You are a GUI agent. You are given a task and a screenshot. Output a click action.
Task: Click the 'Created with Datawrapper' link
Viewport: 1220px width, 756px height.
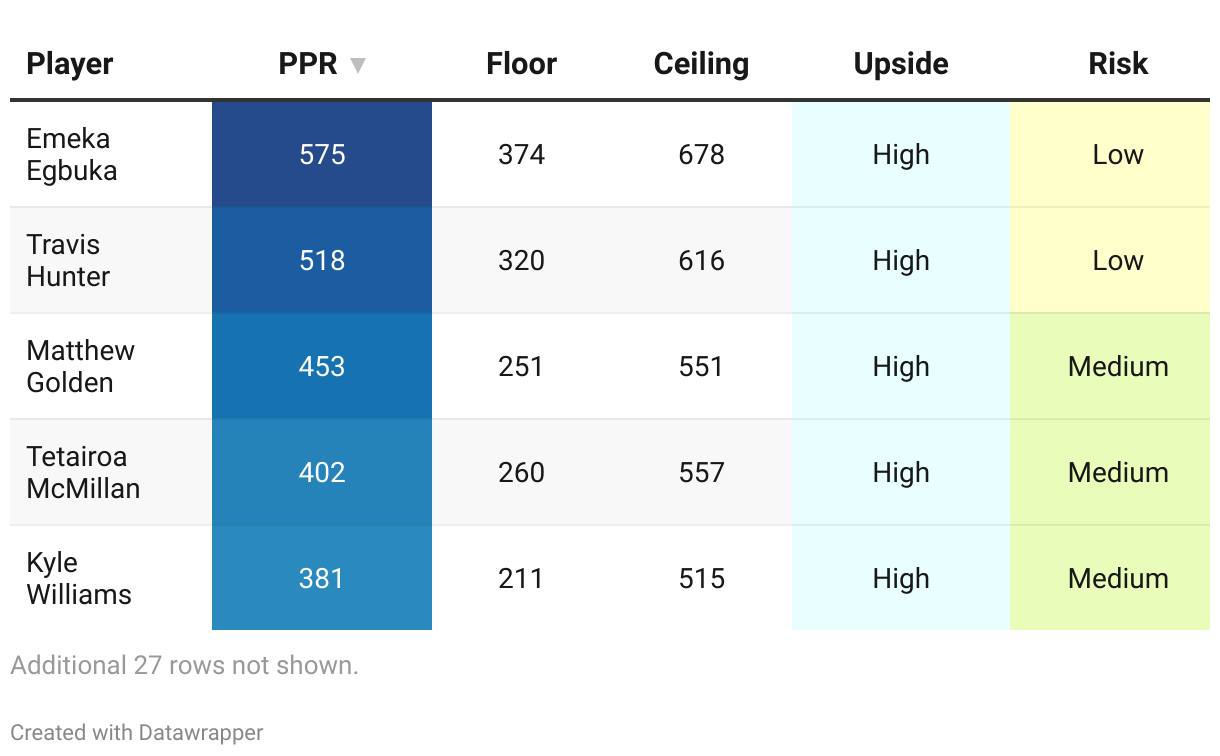coord(137,733)
